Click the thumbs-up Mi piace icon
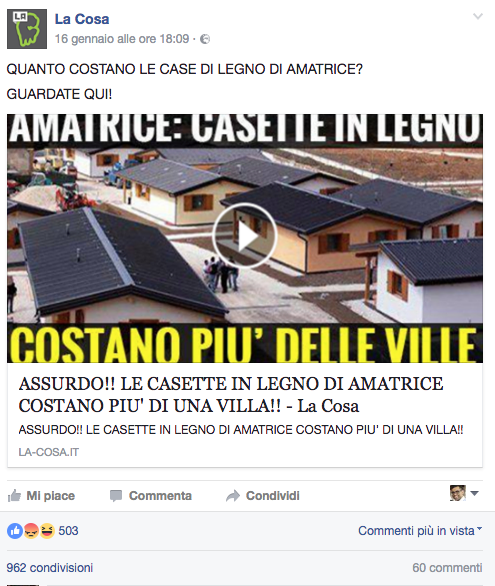 (x=14, y=496)
